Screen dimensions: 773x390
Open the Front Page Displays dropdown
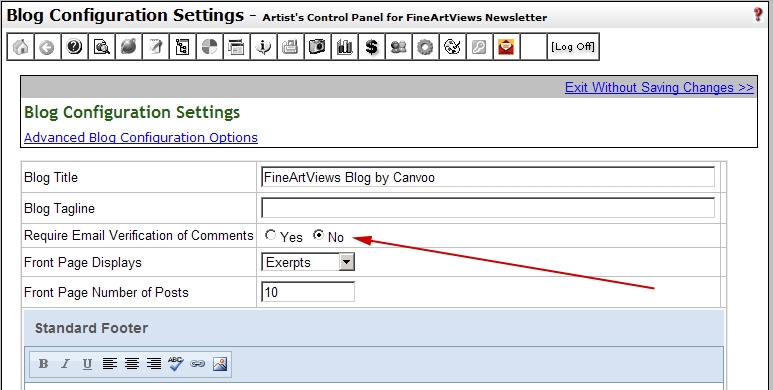click(x=308, y=262)
